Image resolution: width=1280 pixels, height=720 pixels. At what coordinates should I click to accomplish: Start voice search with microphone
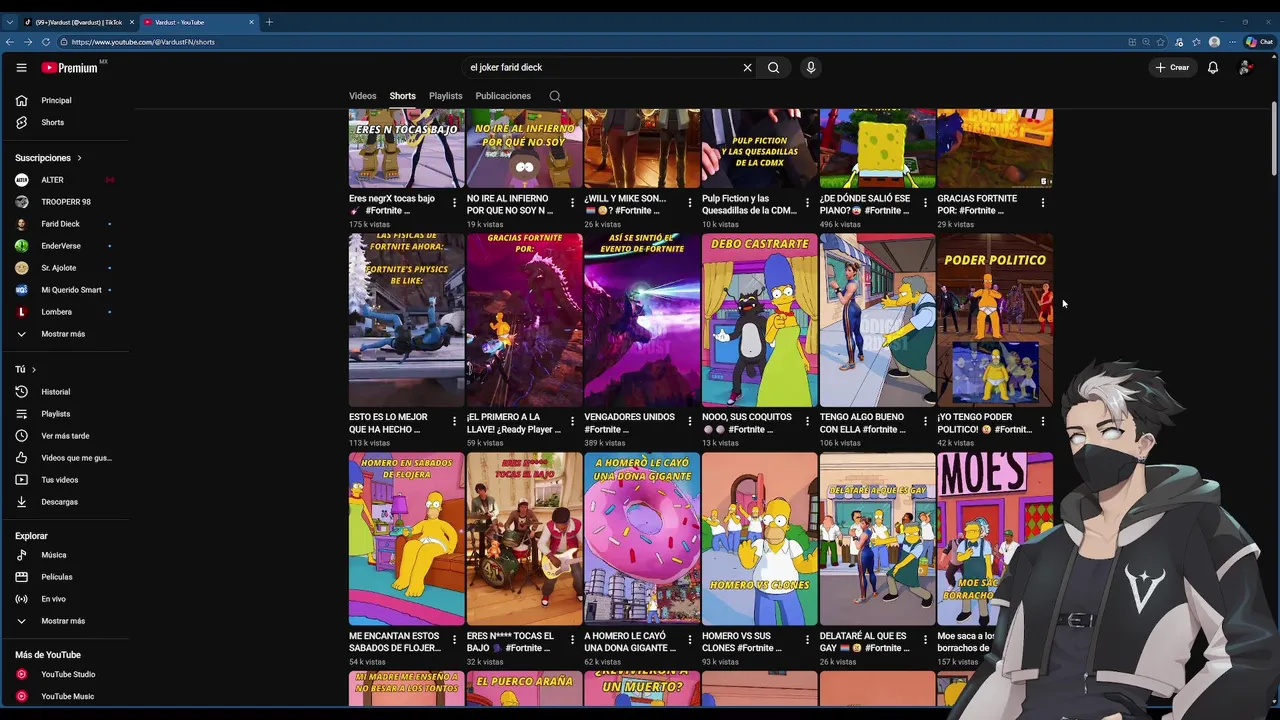(x=810, y=67)
